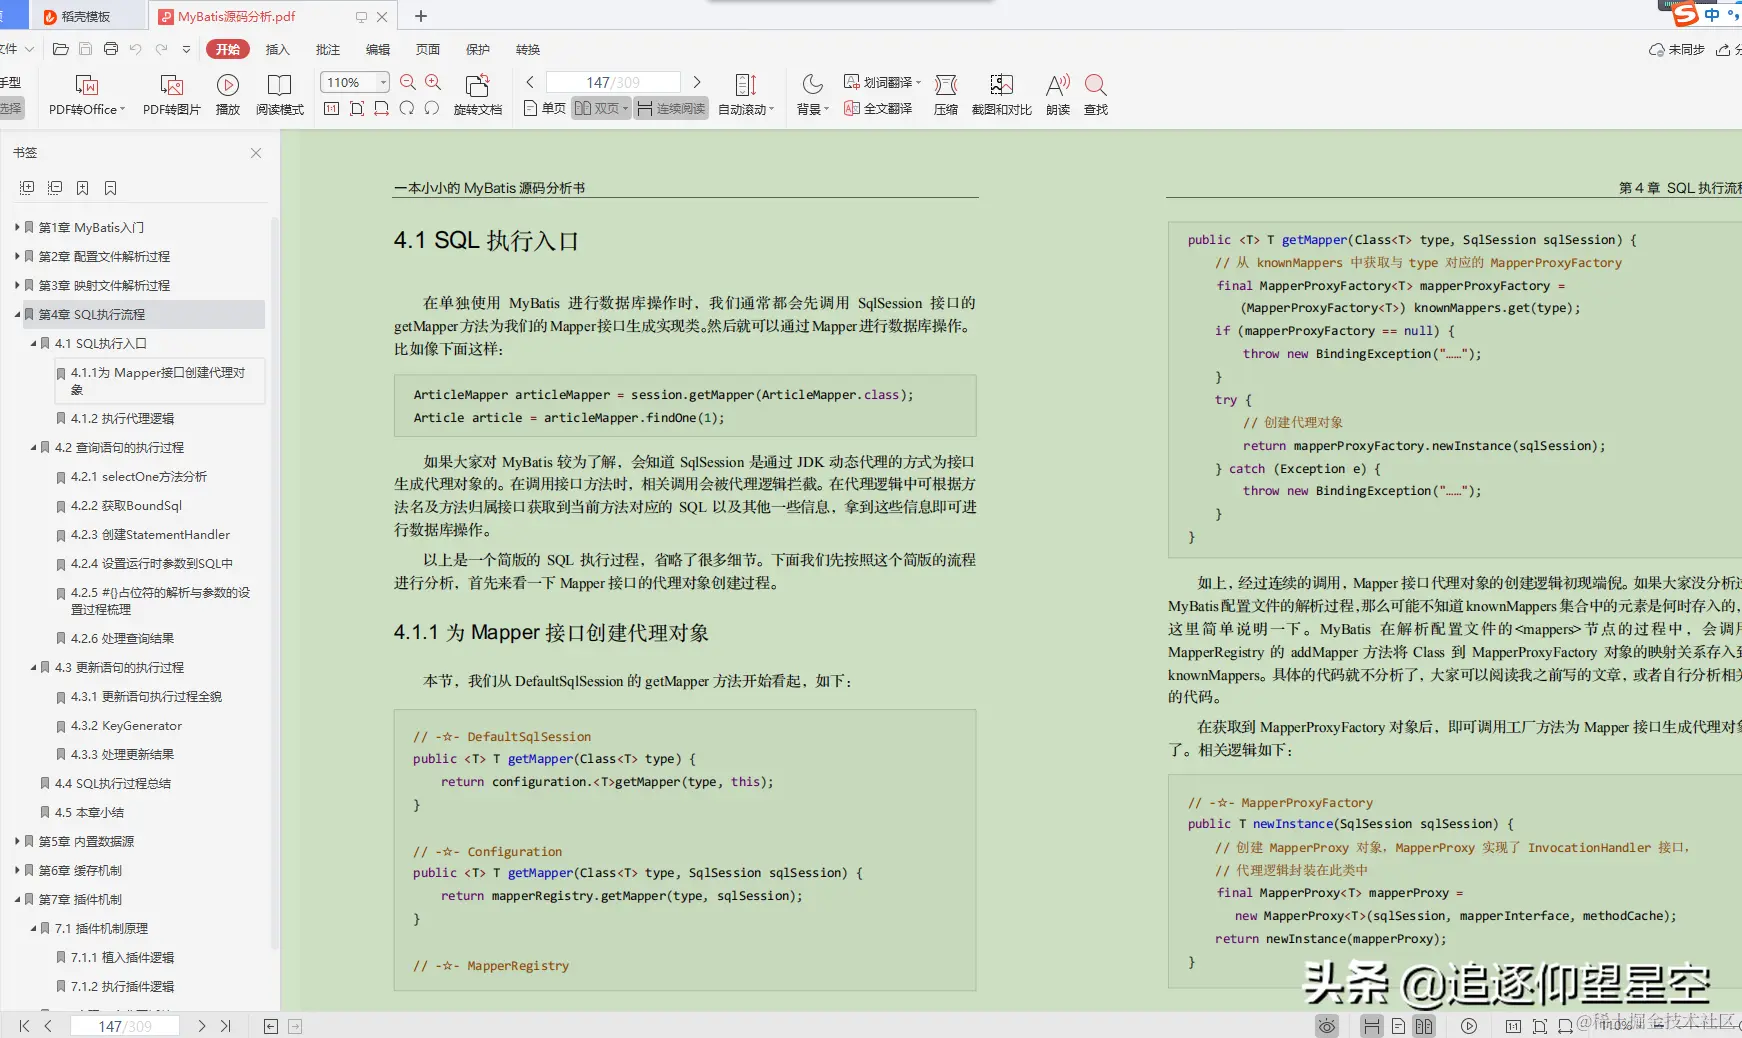
Task: Switch to the 保护 ribbon tab
Action: coord(477,49)
